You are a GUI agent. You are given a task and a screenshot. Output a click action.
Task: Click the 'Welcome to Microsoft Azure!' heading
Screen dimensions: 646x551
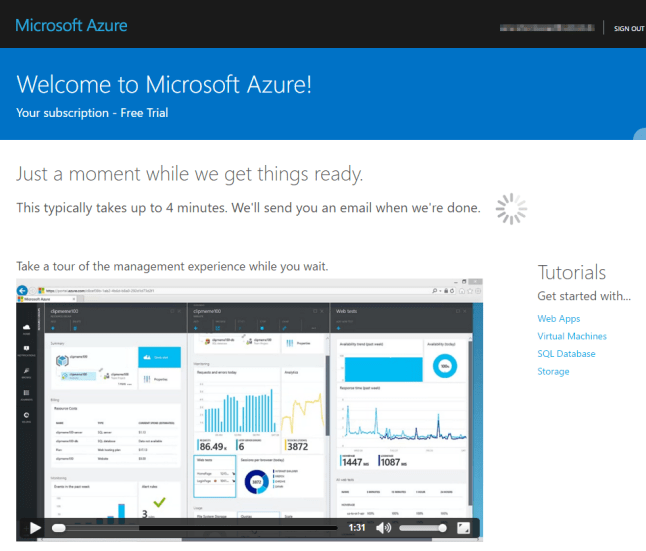(164, 84)
